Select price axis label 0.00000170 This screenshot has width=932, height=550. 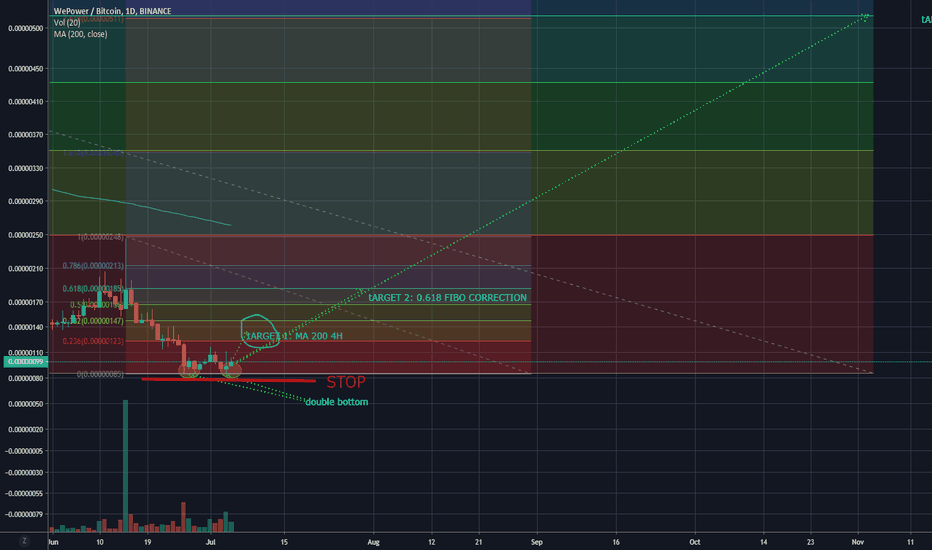(26, 302)
